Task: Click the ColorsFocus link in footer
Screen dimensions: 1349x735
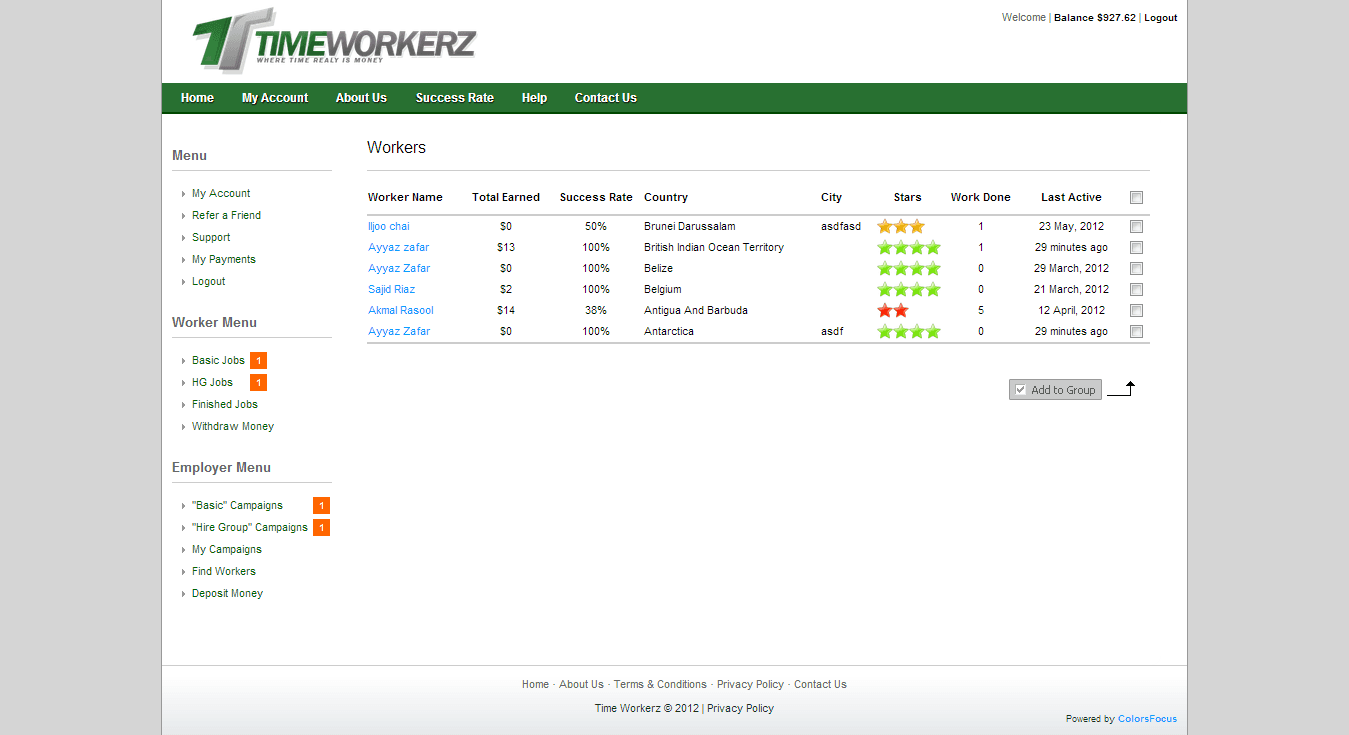Action: pos(1147,719)
